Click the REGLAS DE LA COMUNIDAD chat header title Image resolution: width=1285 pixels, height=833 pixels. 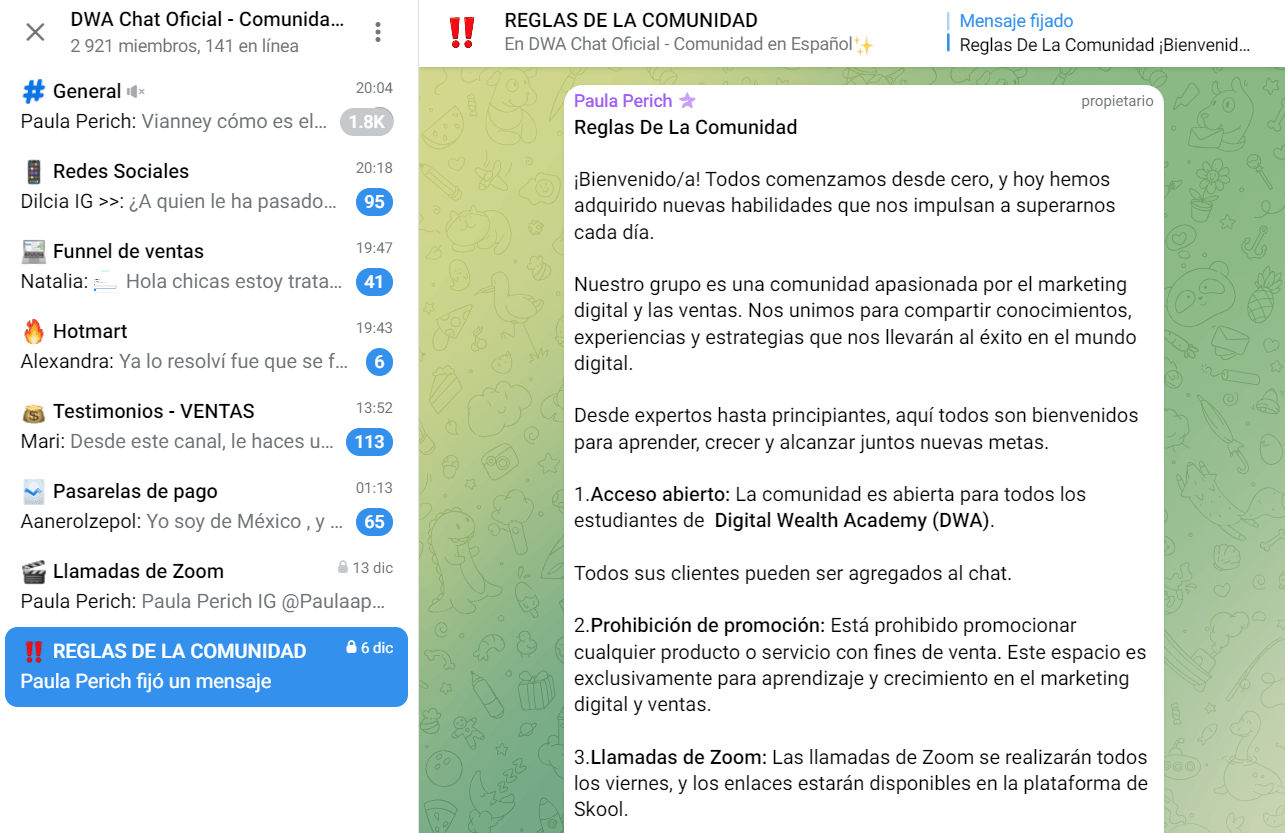pyautogui.click(x=631, y=20)
